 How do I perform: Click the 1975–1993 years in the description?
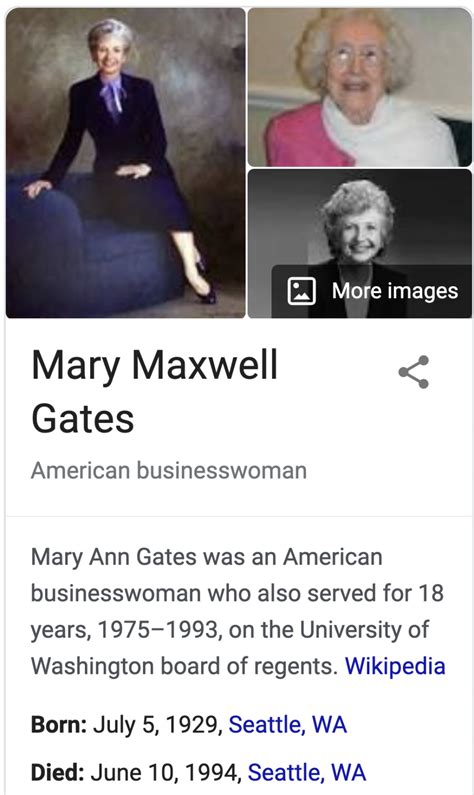click(x=158, y=630)
